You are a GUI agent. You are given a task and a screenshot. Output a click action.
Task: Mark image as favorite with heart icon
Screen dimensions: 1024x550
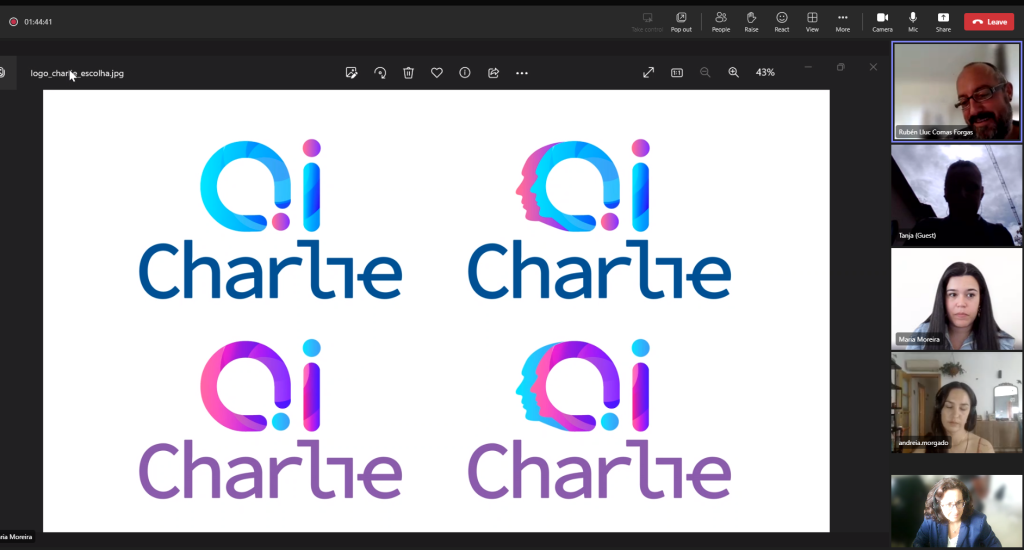(437, 73)
